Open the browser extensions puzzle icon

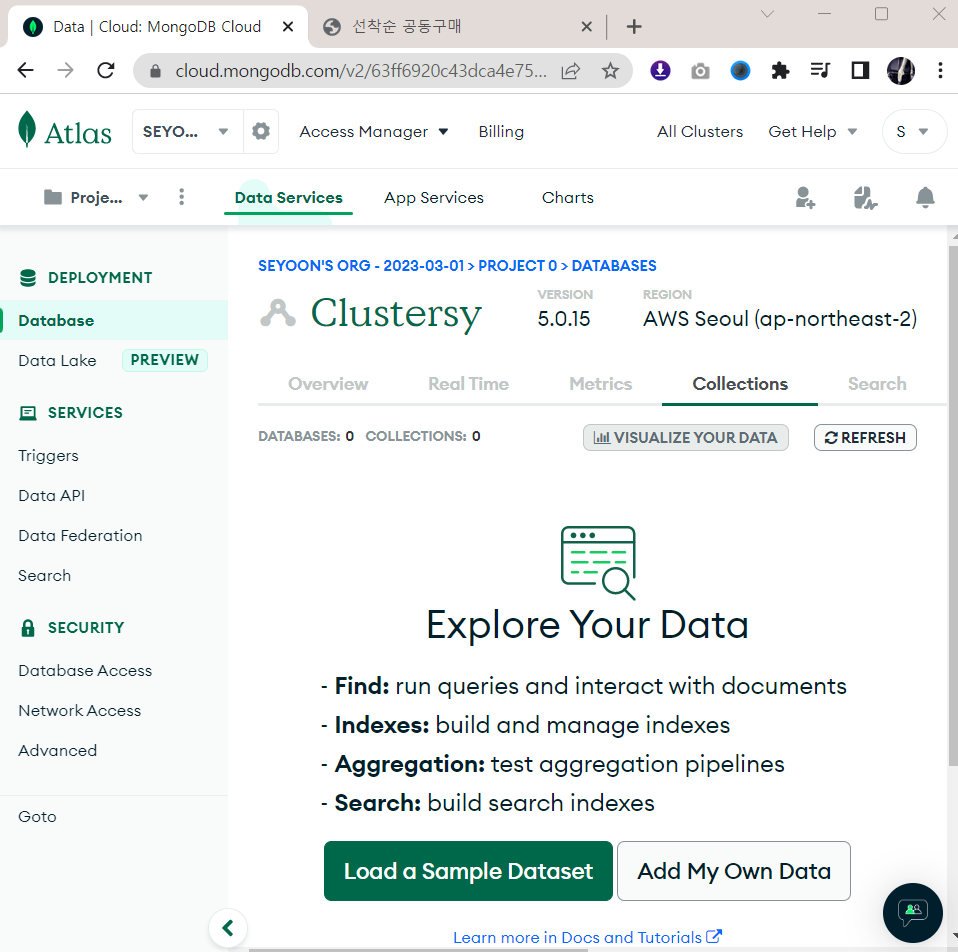pos(780,71)
